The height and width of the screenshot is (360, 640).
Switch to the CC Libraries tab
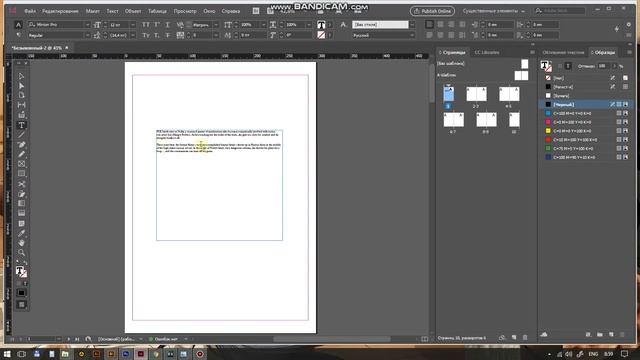(487, 52)
